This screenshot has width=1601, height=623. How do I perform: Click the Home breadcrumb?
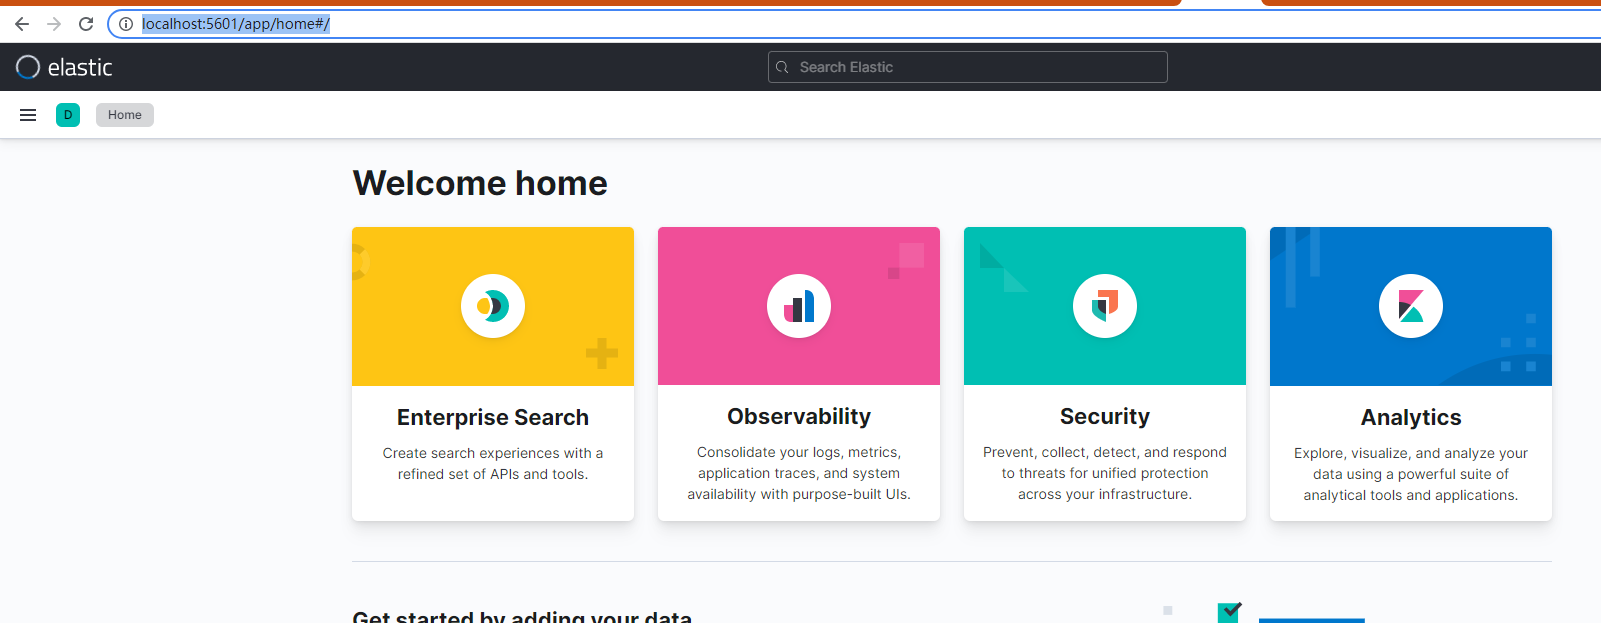coord(125,115)
